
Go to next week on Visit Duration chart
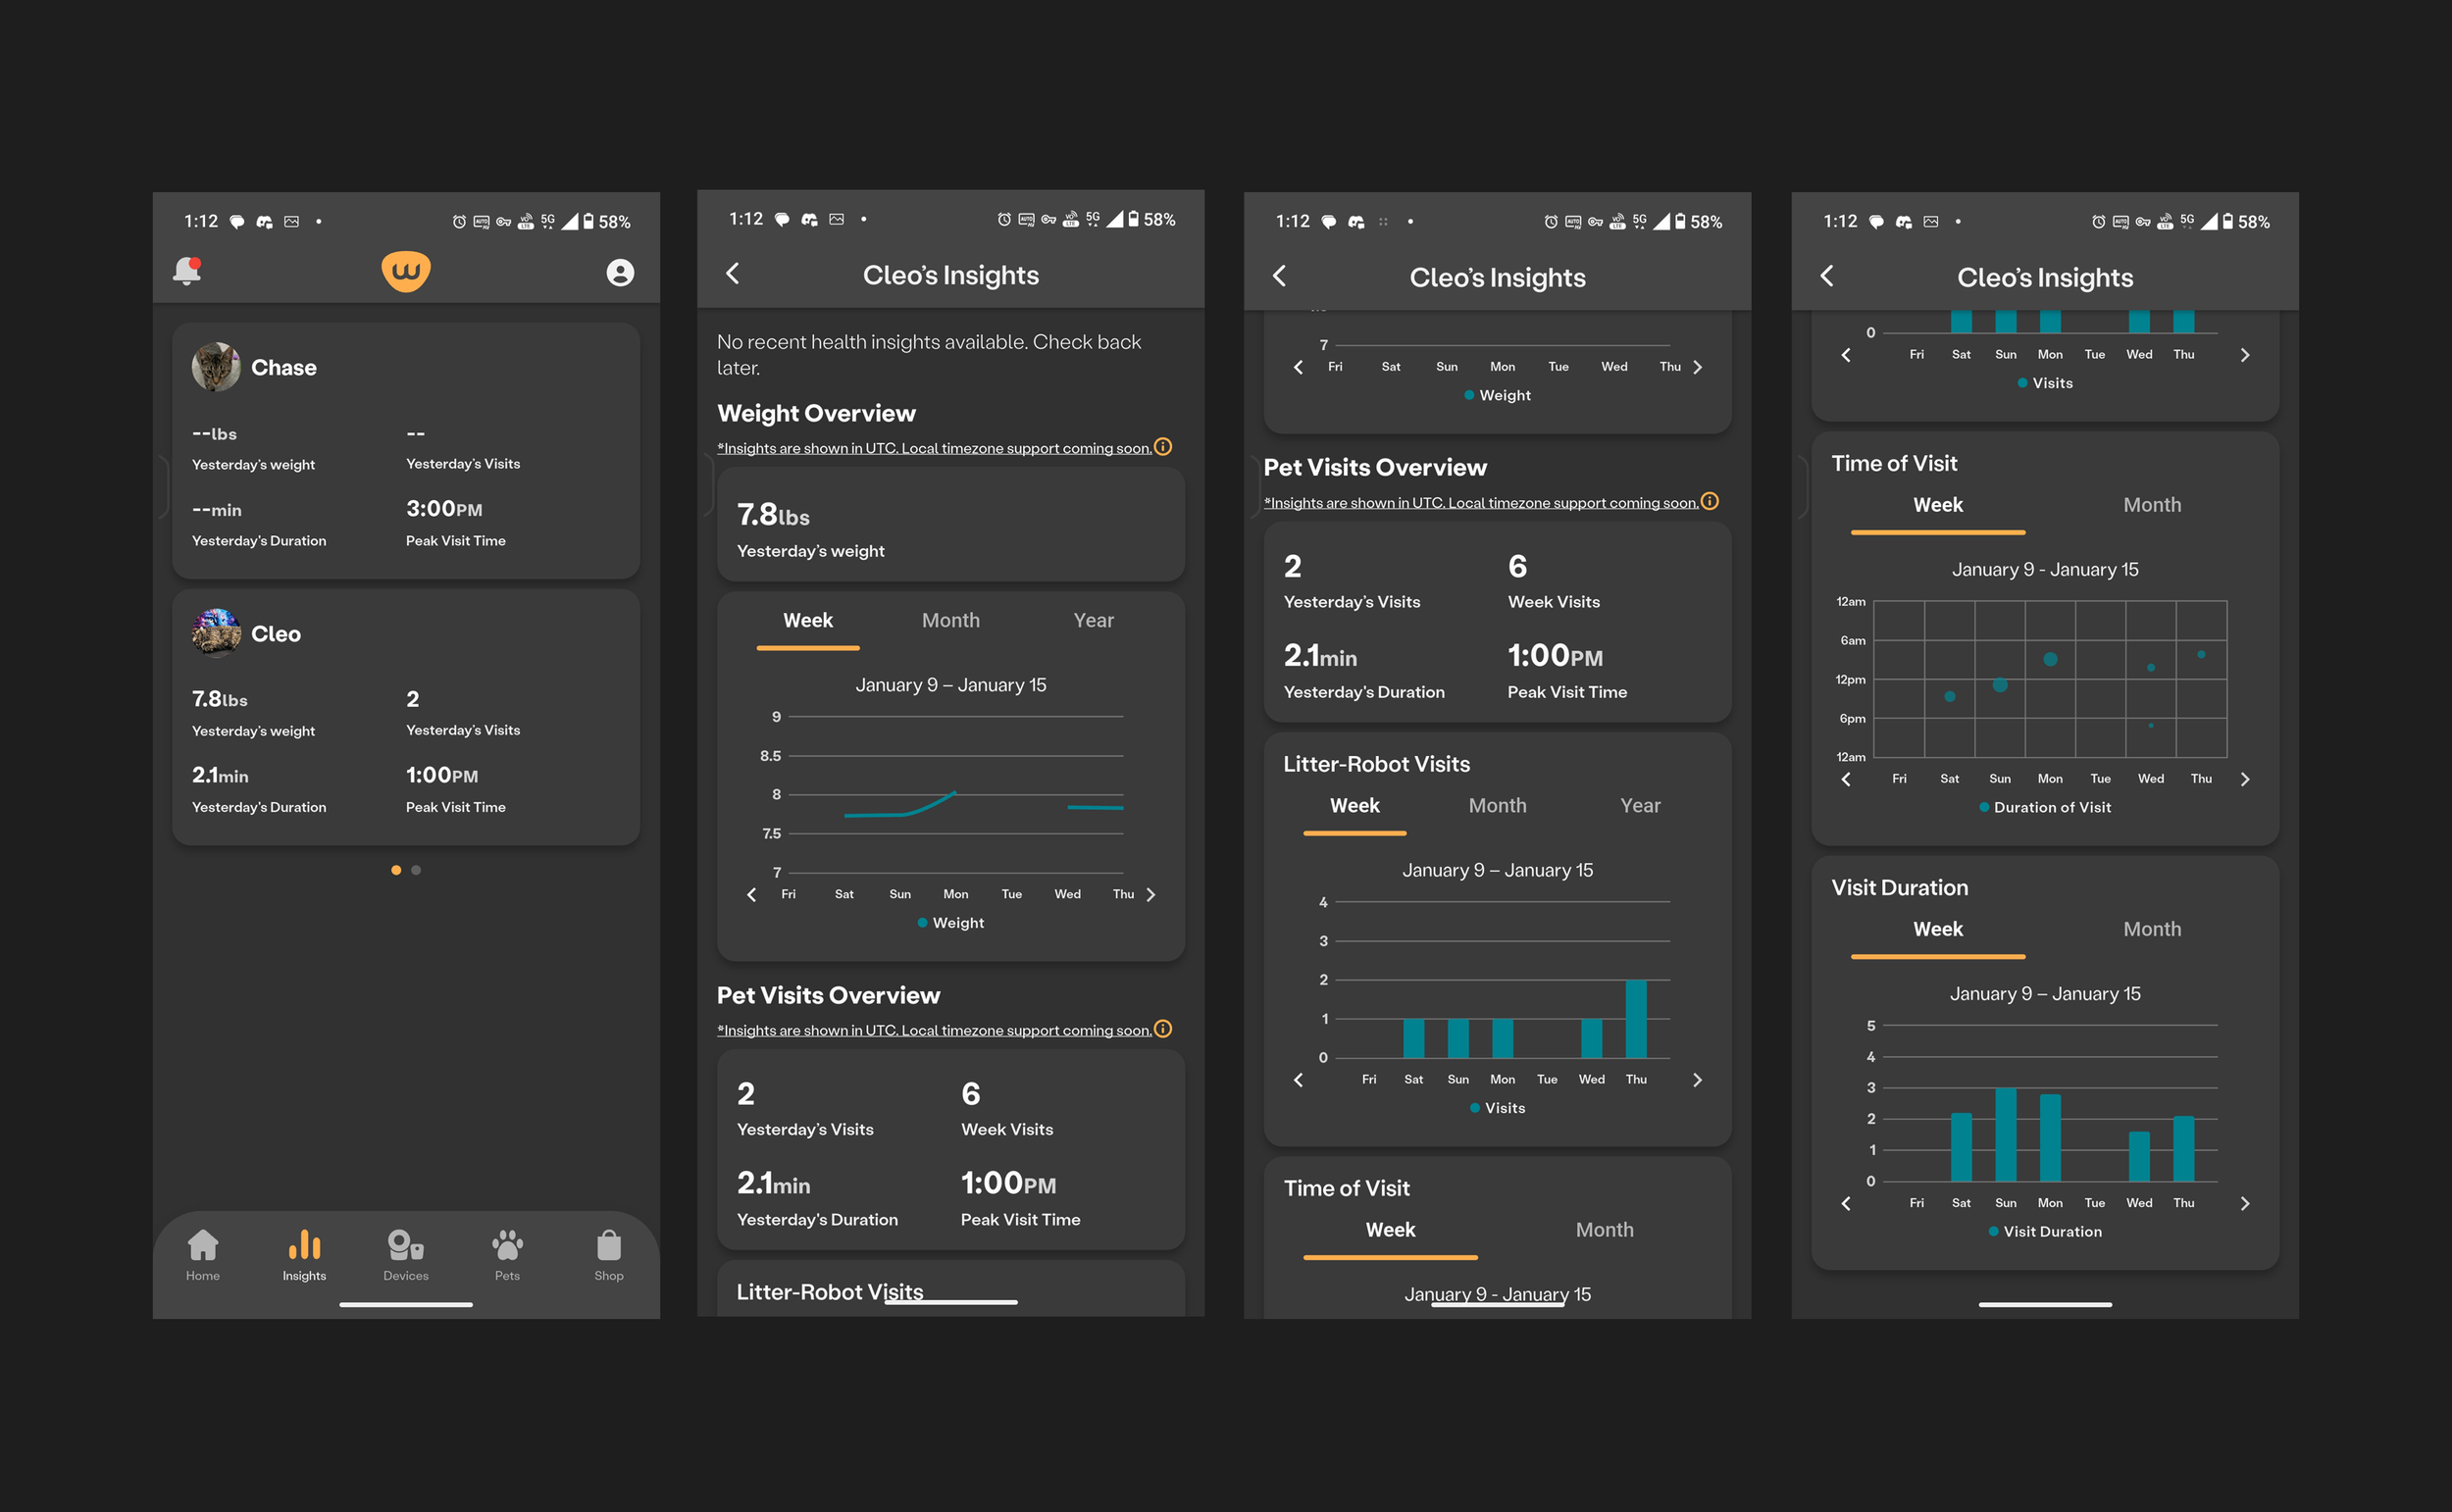tap(2244, 1204)
